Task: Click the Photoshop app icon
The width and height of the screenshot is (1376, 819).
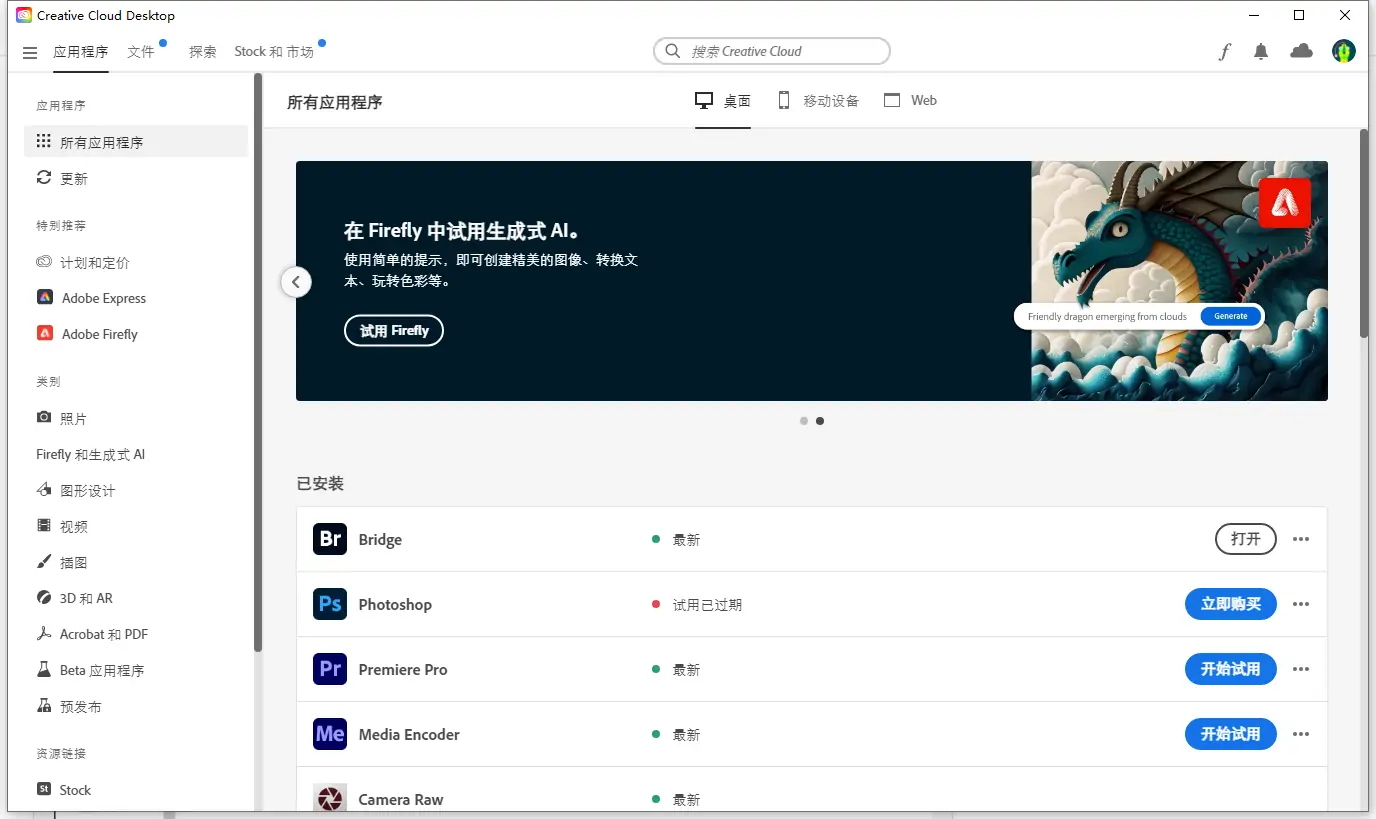Action: point(329,604)
